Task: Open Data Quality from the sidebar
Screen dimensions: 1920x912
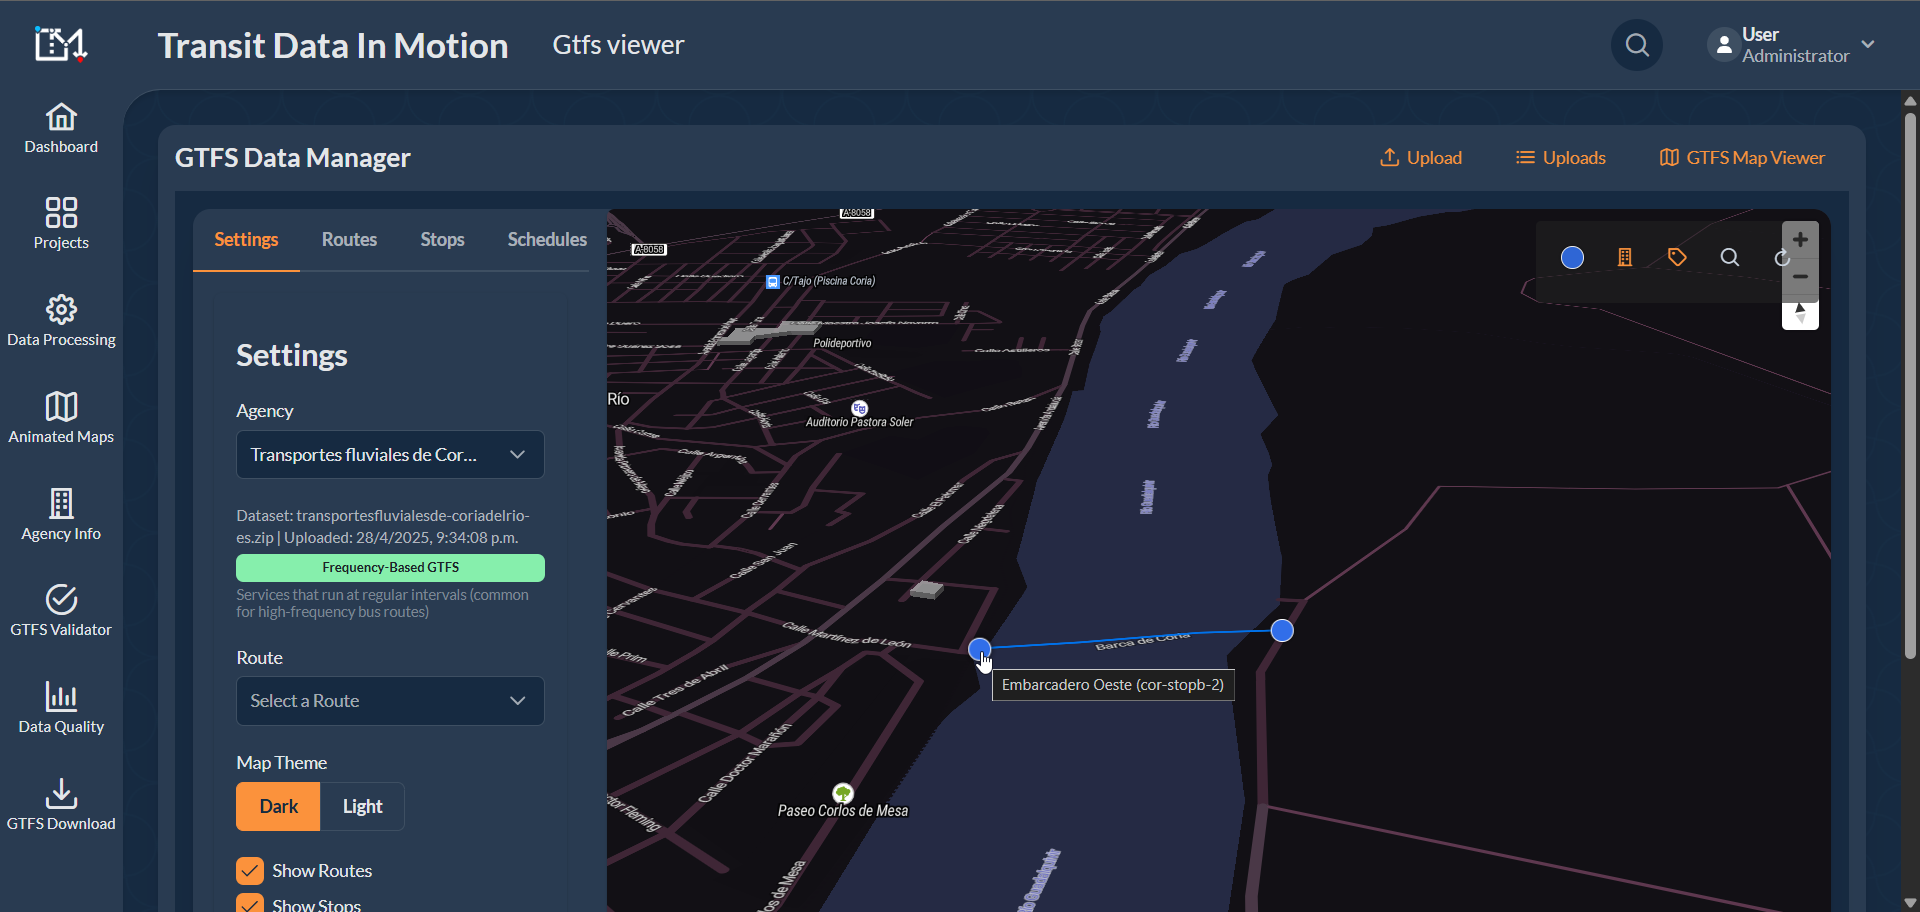Action: click(61, 708)
